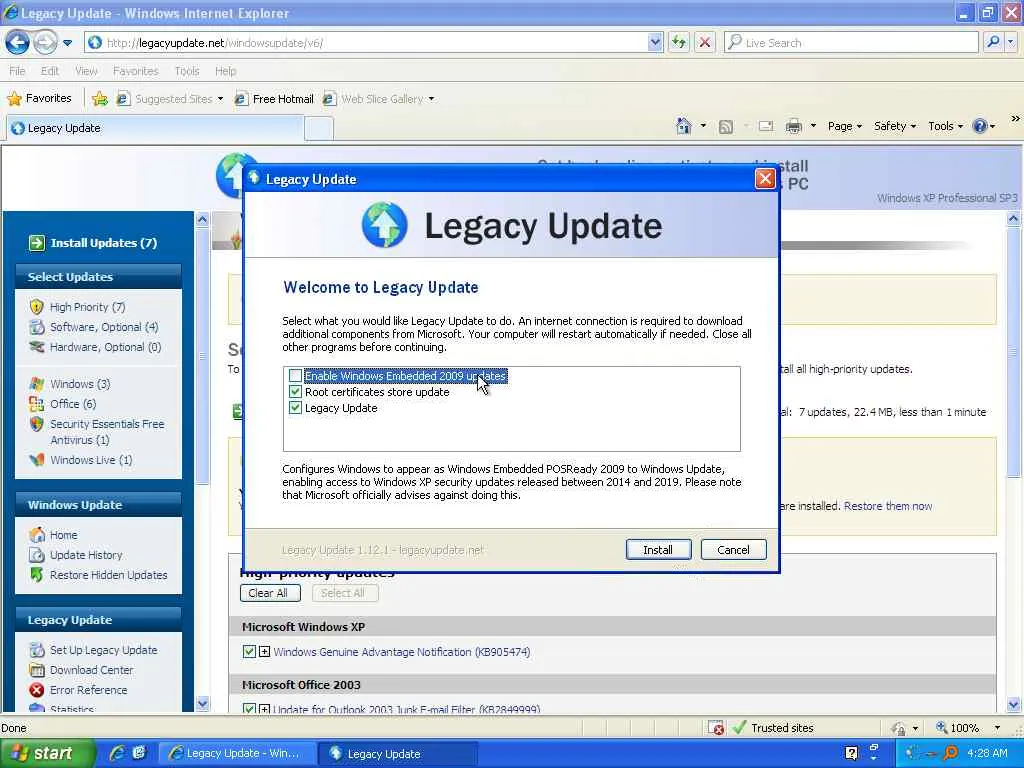Uncheck the Legacy Update checkbox
Screen dimensions: 1024x768
(295, 408)
